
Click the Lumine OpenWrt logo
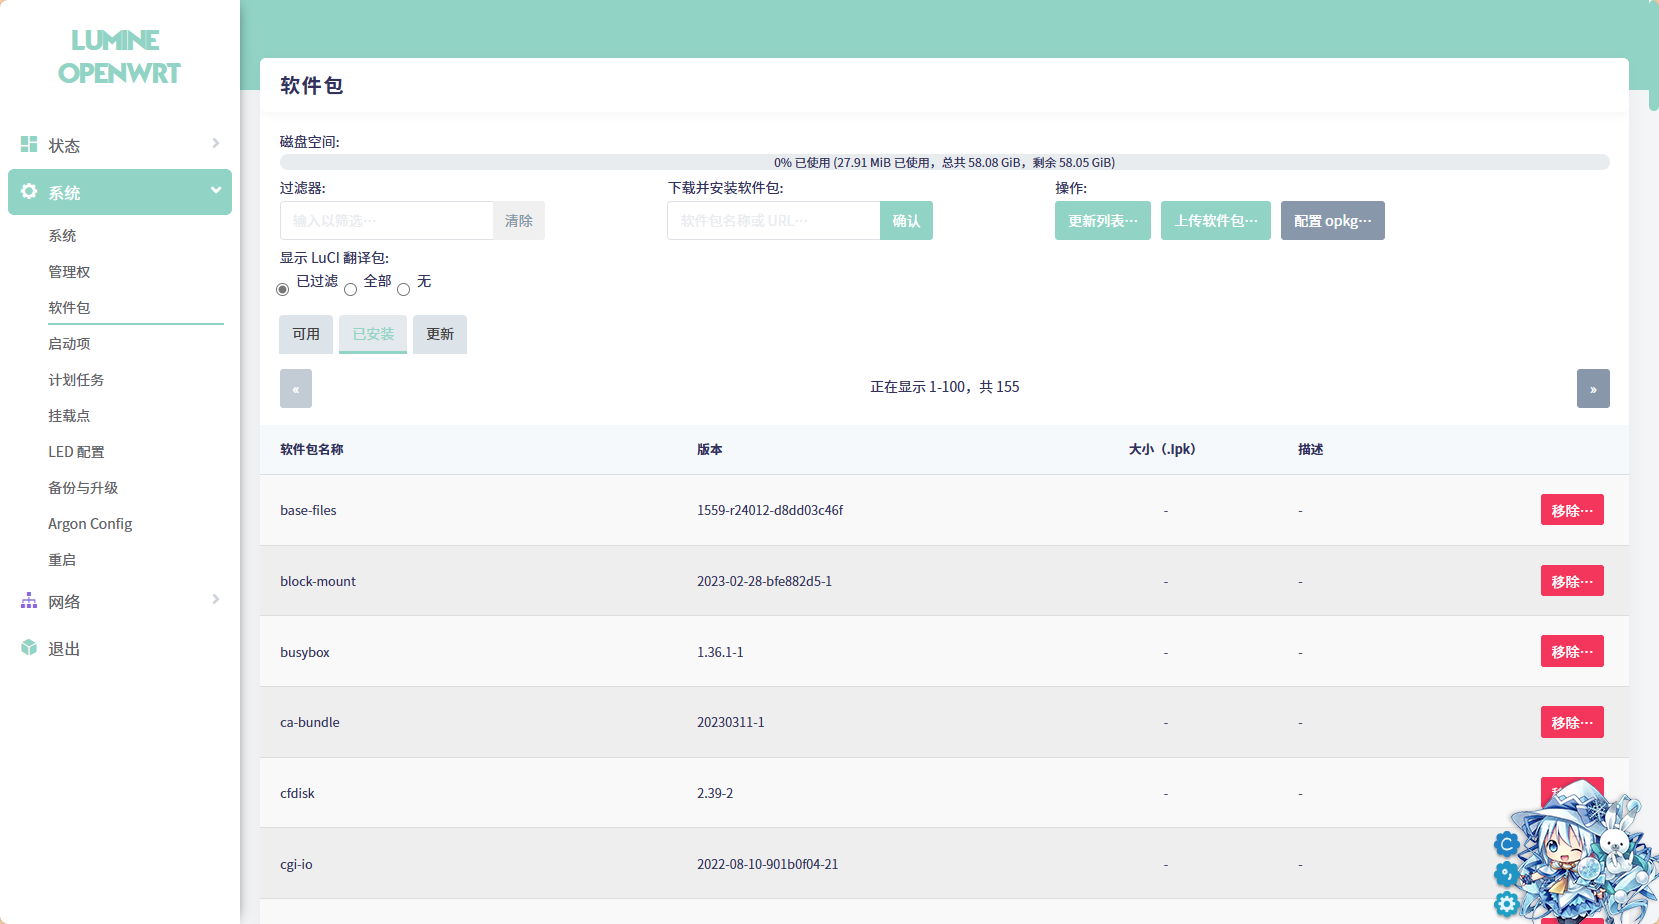119,57
